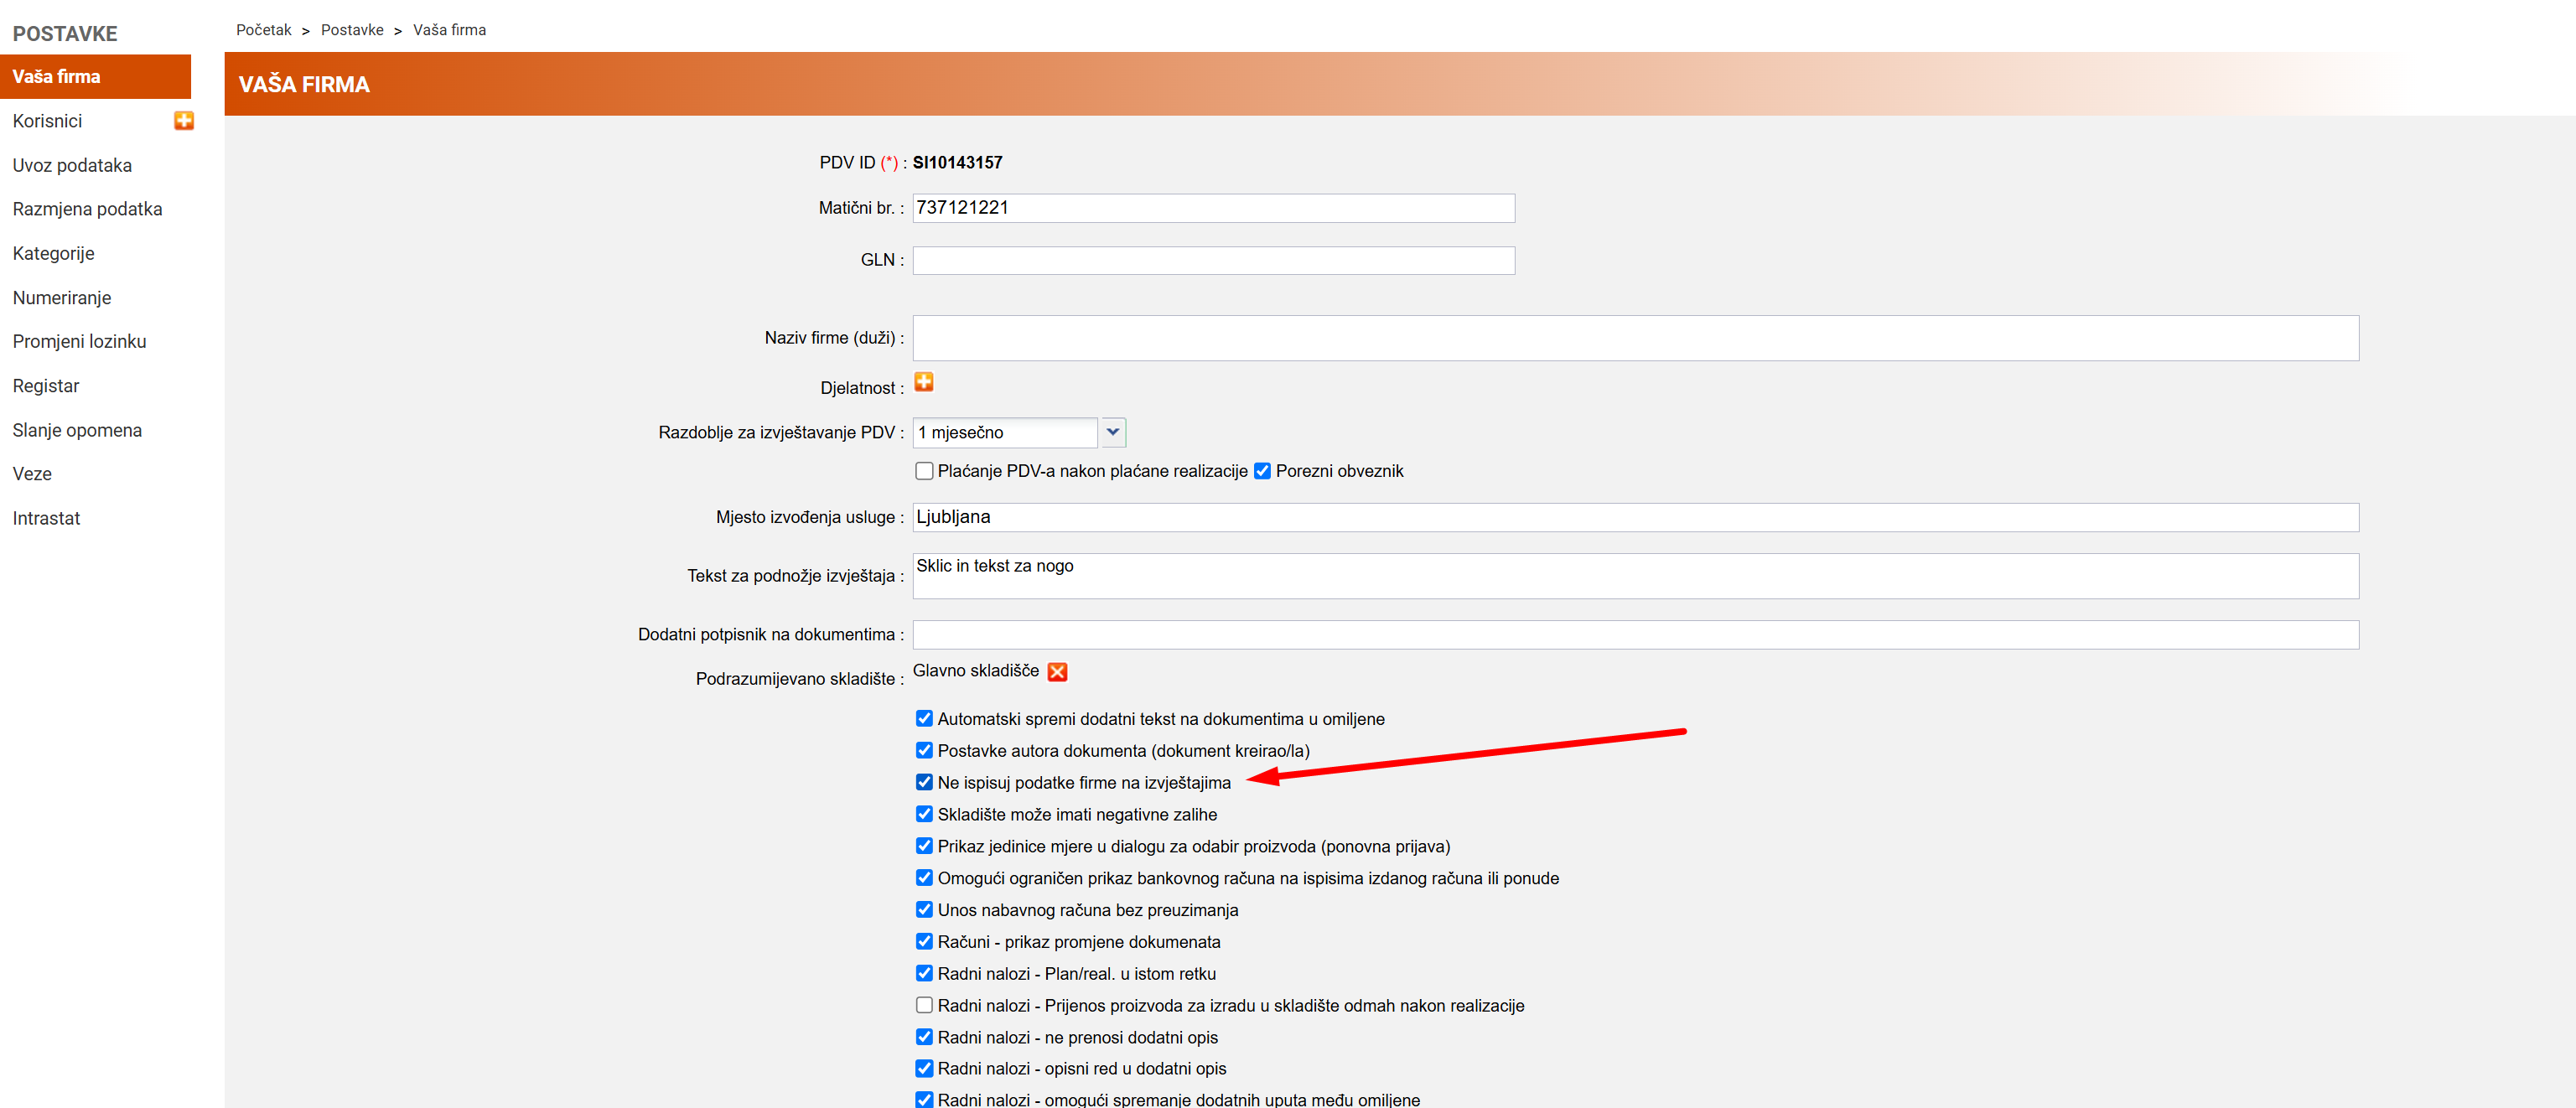Uncheck 'Skladište može imati negativne zalihe'
Screen dimensions: 2576x1108
(x=924, y=814)
